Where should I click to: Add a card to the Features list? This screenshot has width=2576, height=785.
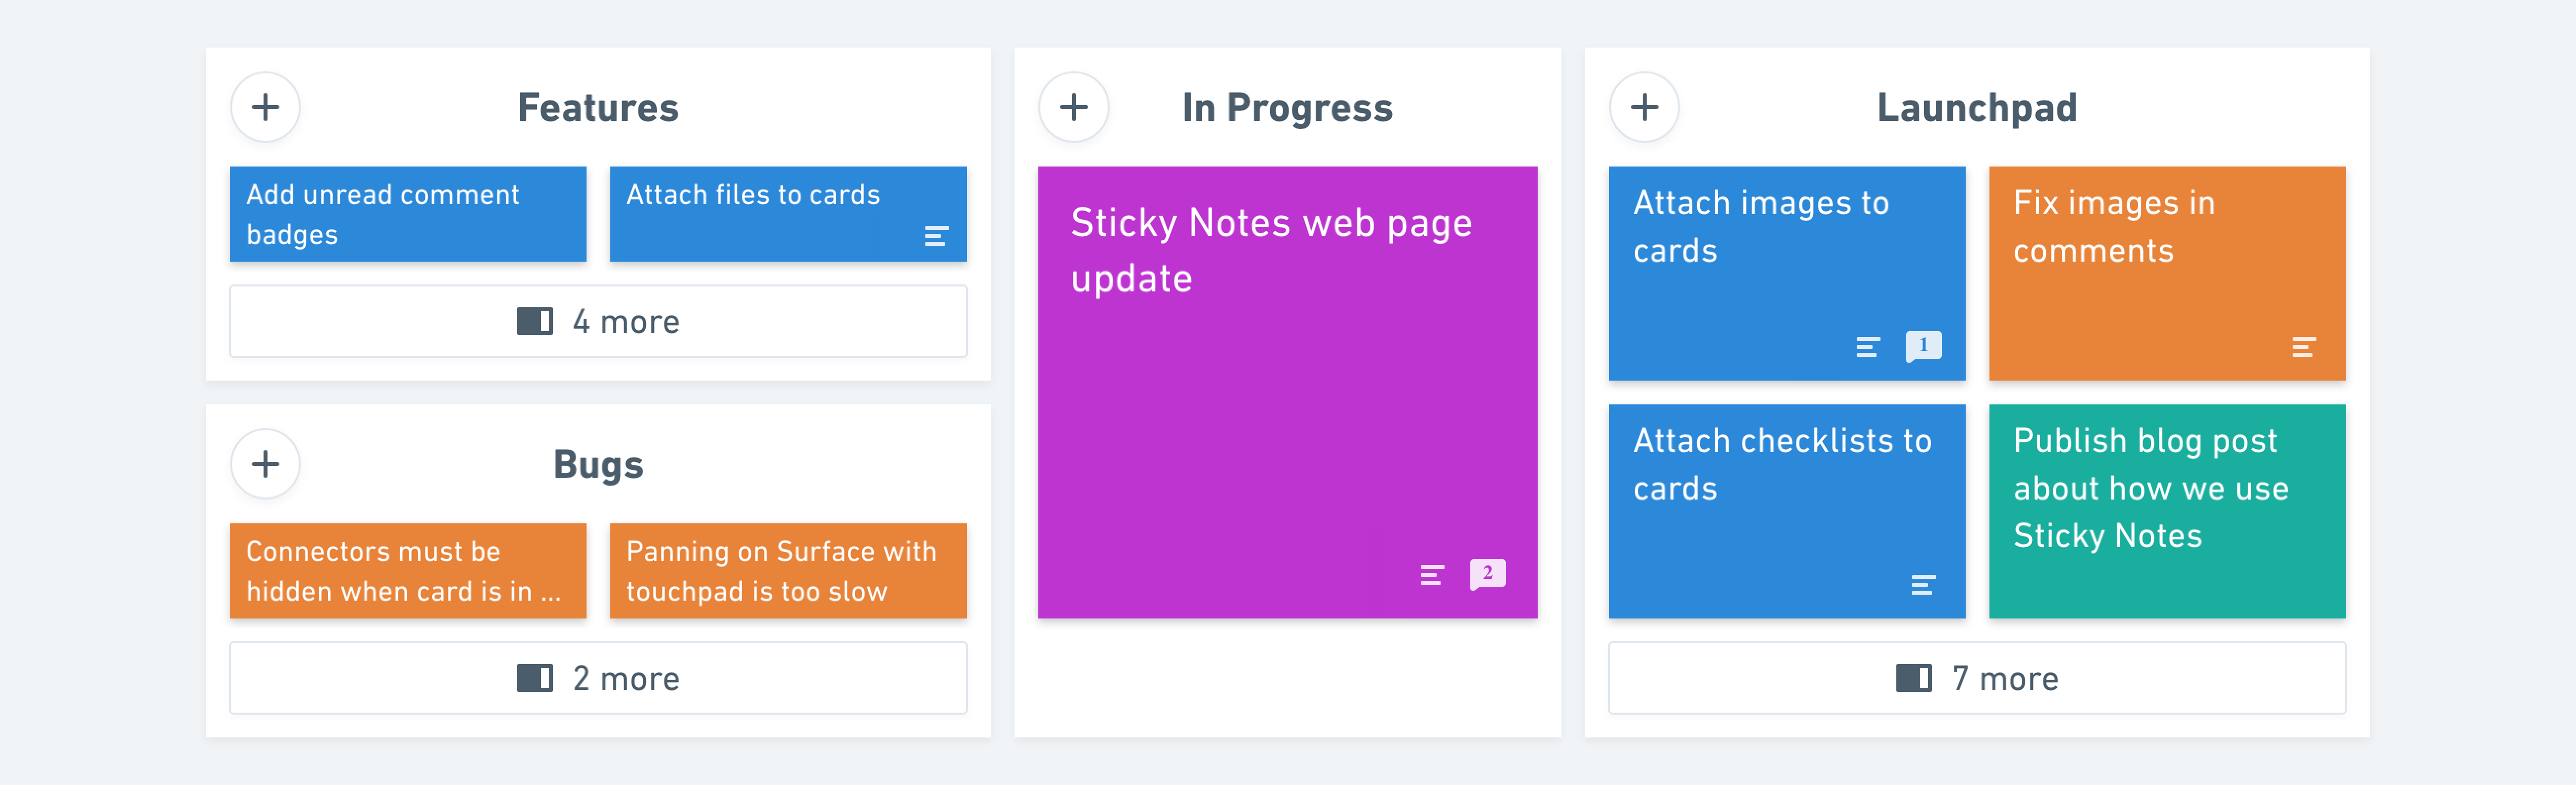pyautogui.click(x=265, y=107)
